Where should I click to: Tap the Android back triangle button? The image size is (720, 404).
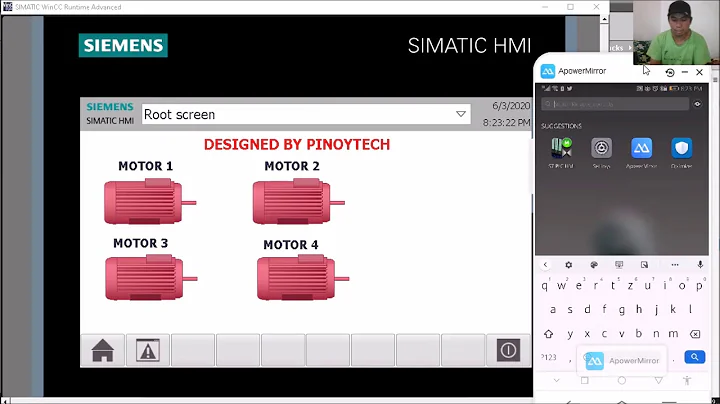coord(658,381)
